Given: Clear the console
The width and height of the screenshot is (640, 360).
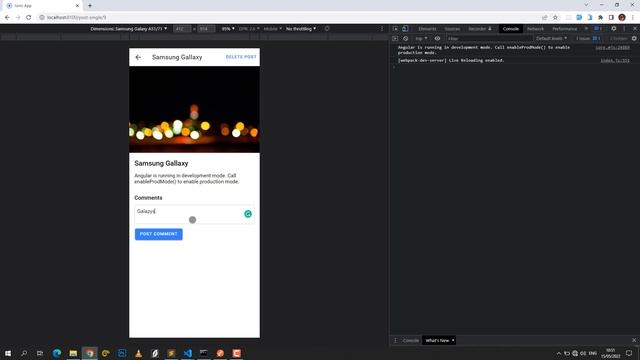Looking at the screenshot, I should [x=405, y=38].
